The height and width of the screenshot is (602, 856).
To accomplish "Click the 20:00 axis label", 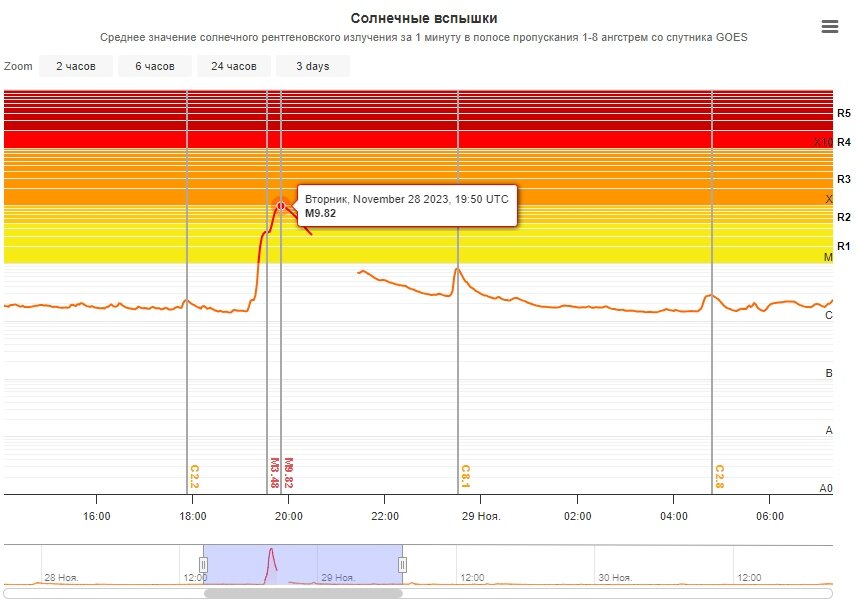I will (x=289, y=516).
